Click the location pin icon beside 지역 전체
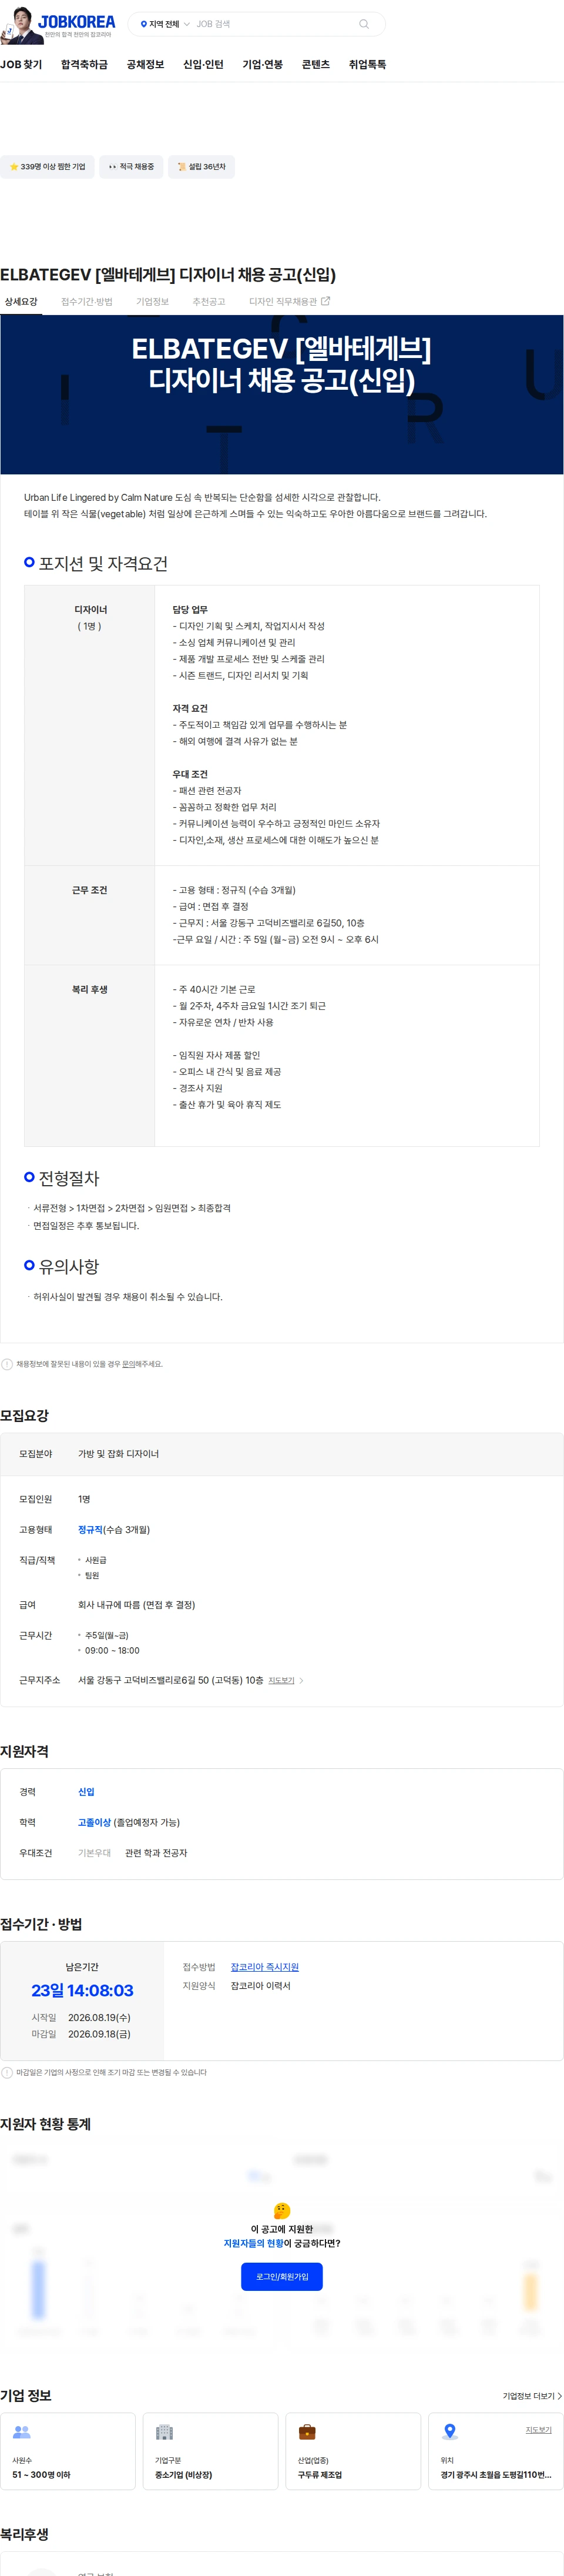The height and width of the screenshot is (2576, 564). click(x=143, y=24)
